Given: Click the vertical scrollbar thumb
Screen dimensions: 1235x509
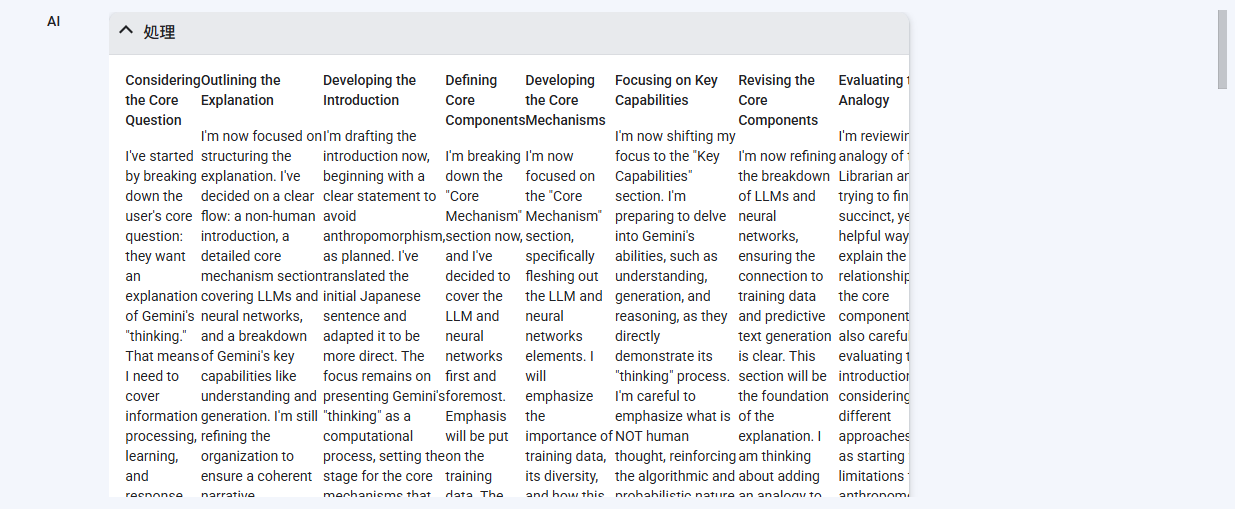Looking at the screenshot, I should tap(1222, 49).
